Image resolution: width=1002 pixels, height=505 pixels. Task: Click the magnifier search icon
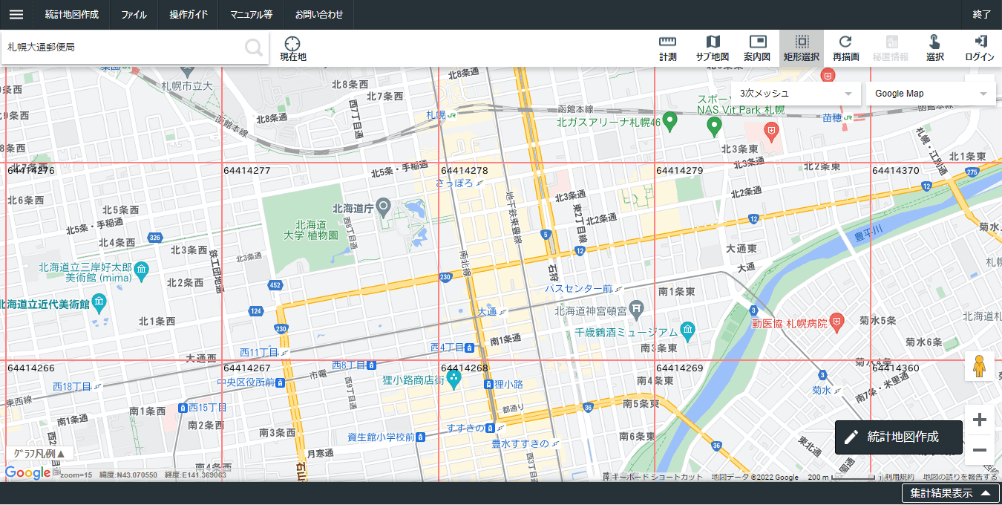[x=254, y=47]
